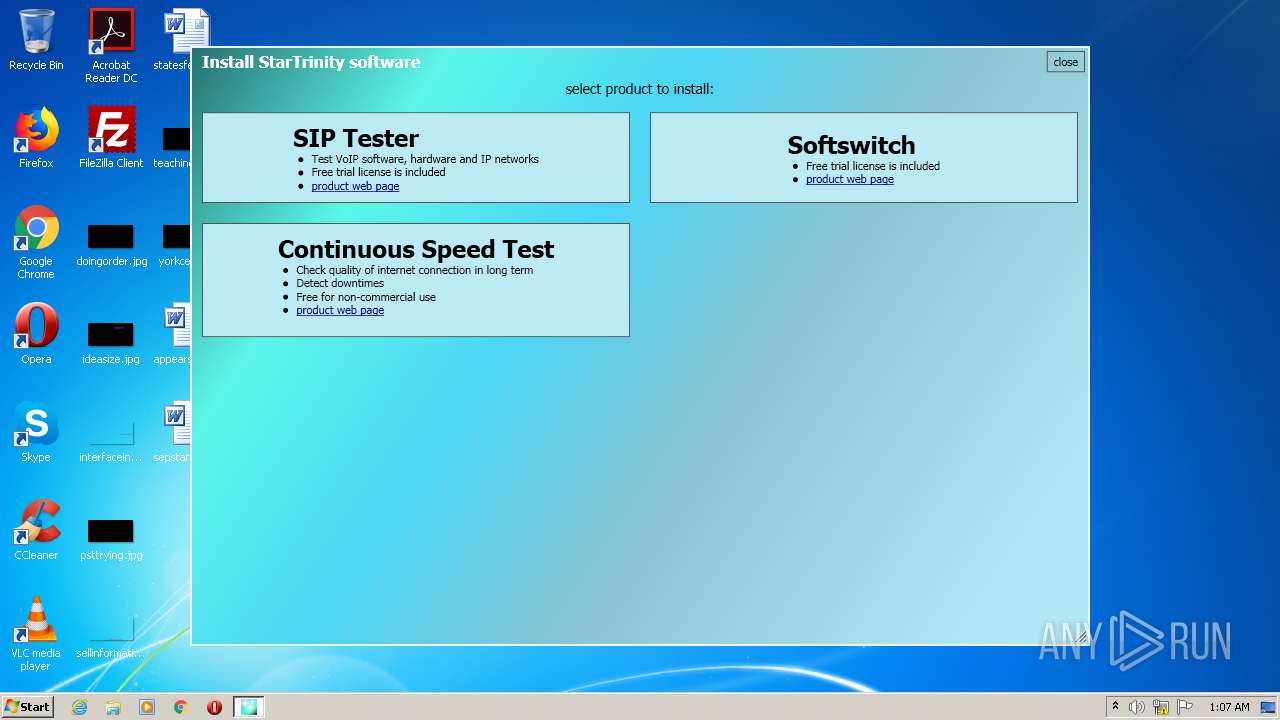1280x720 pixels.
Task: Show hidden system tray icons
Action: [x=1116, y=707]
